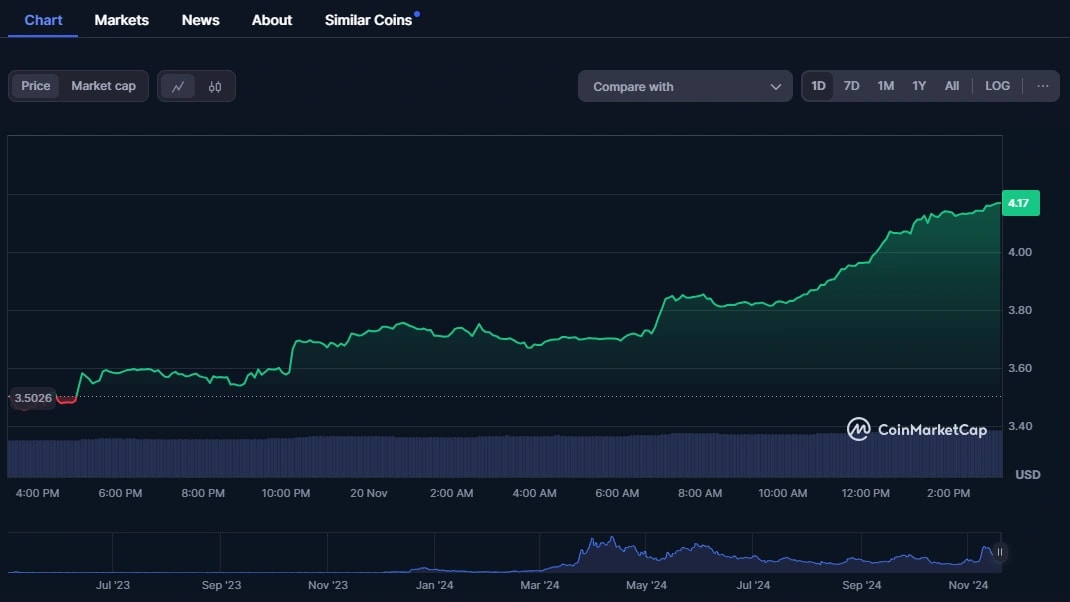Open the three-dot more options menu
Screen dimensions: 1070x602
pyautogui.click(x=1043, y=86)
